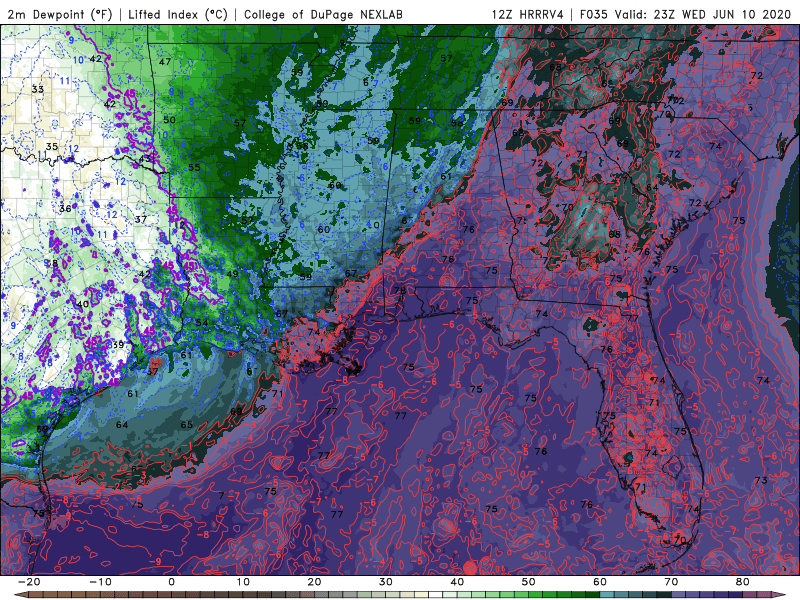Click the dewpoint value 55 on the map
The width and height of the screenshot is (800, 600).
(x=194, y=167)
